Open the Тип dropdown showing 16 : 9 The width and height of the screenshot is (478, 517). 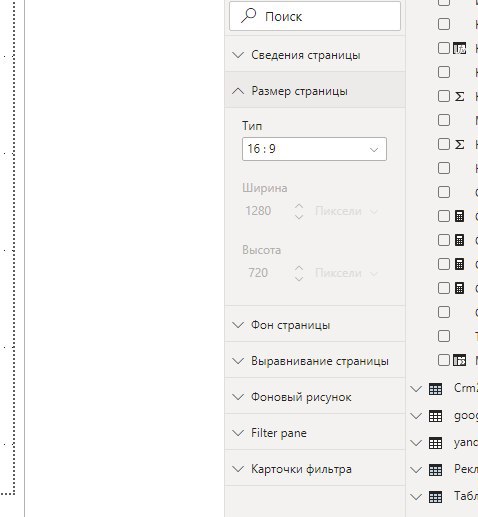pyautogui.click(x=314, y=149)
